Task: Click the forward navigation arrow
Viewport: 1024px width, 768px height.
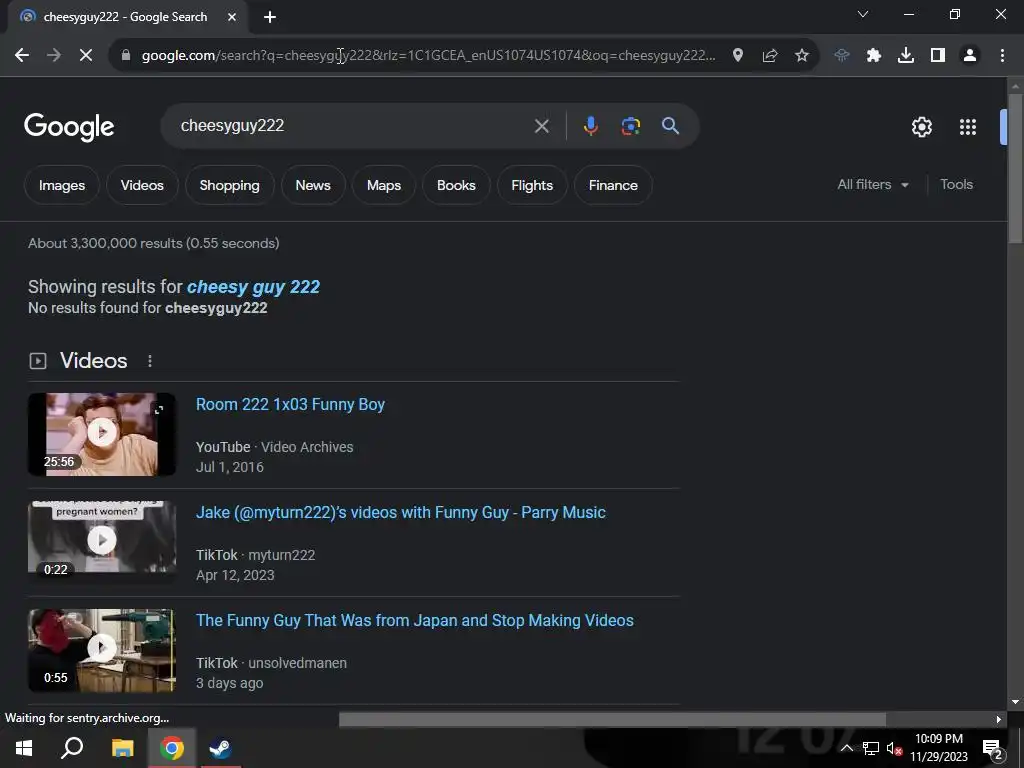Action: pyautogui.click(x=54, y=56)
